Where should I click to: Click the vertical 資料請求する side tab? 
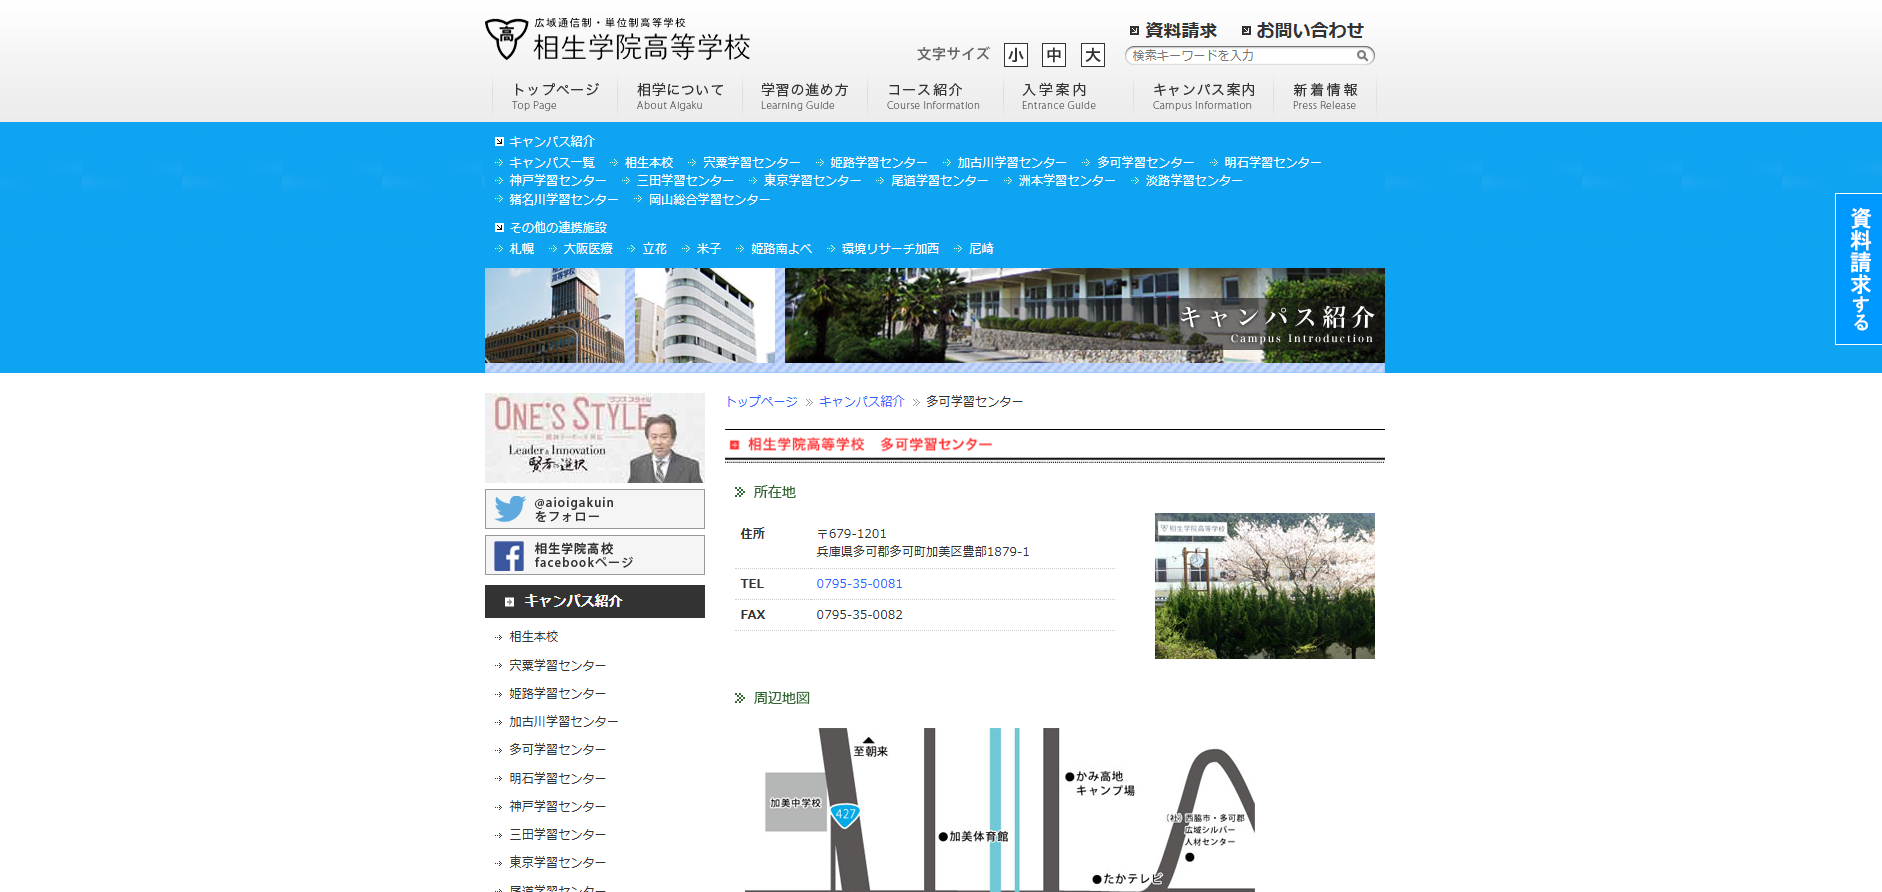(1858, 269)
